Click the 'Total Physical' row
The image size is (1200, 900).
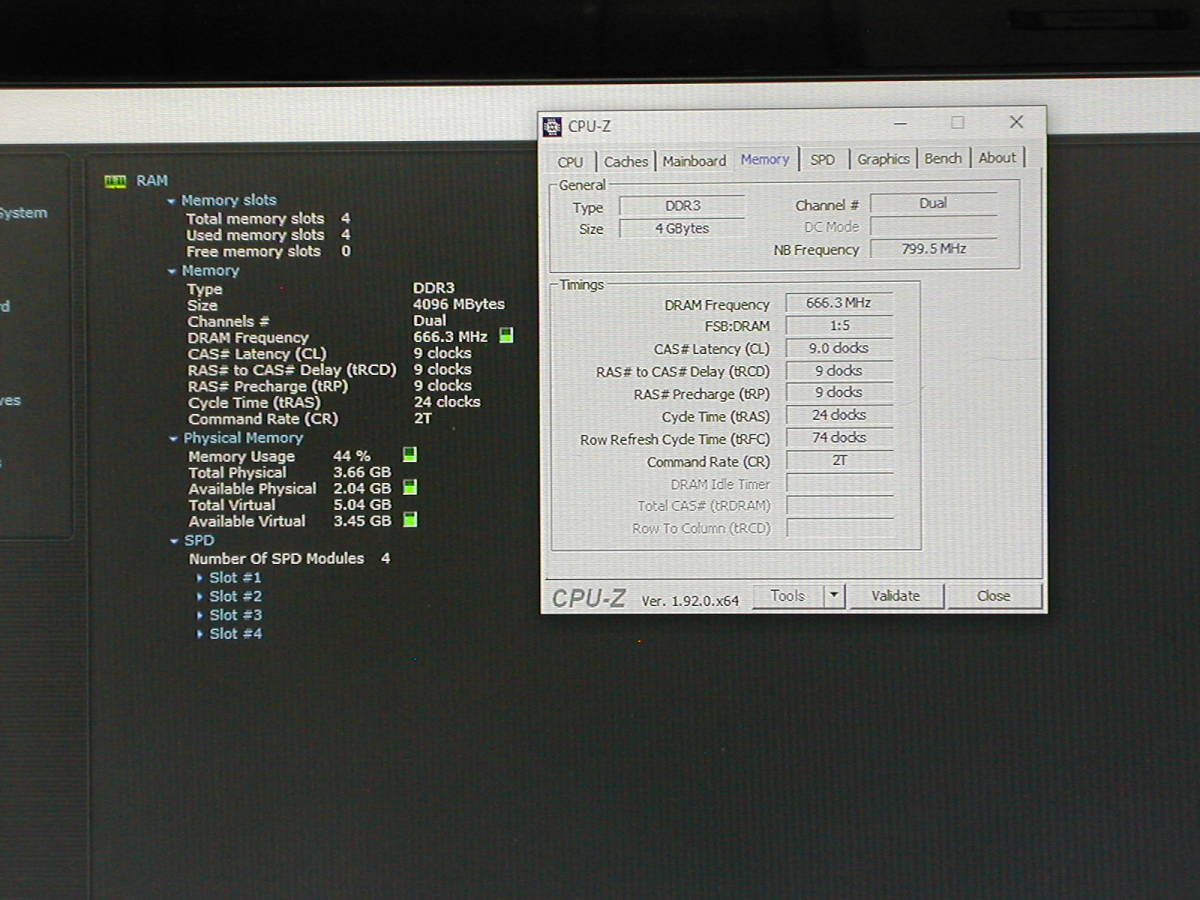290,472
